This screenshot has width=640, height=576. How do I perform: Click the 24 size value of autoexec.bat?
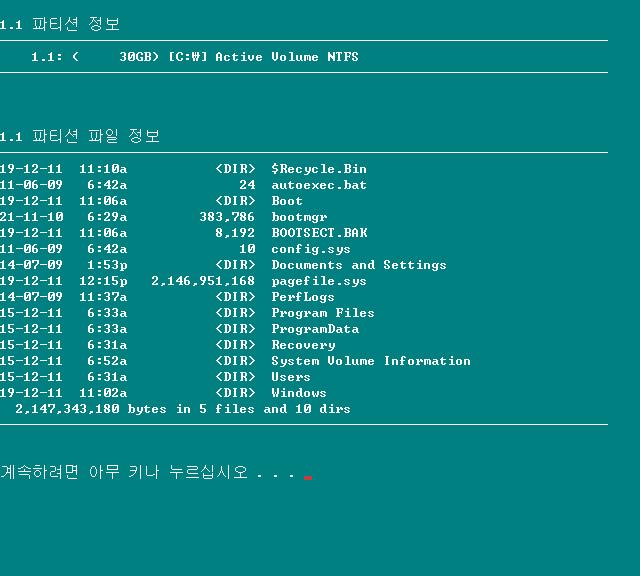247,185
